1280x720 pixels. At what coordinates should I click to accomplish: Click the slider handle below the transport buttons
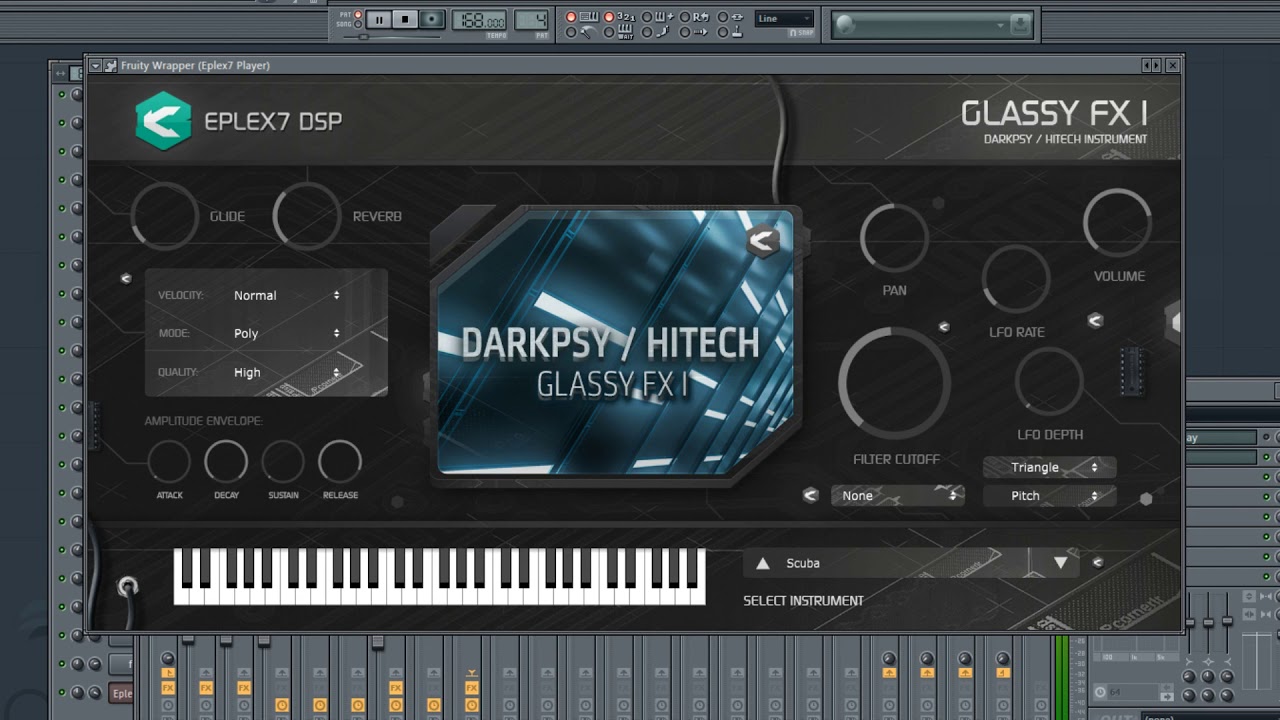(x=363, y=37)
